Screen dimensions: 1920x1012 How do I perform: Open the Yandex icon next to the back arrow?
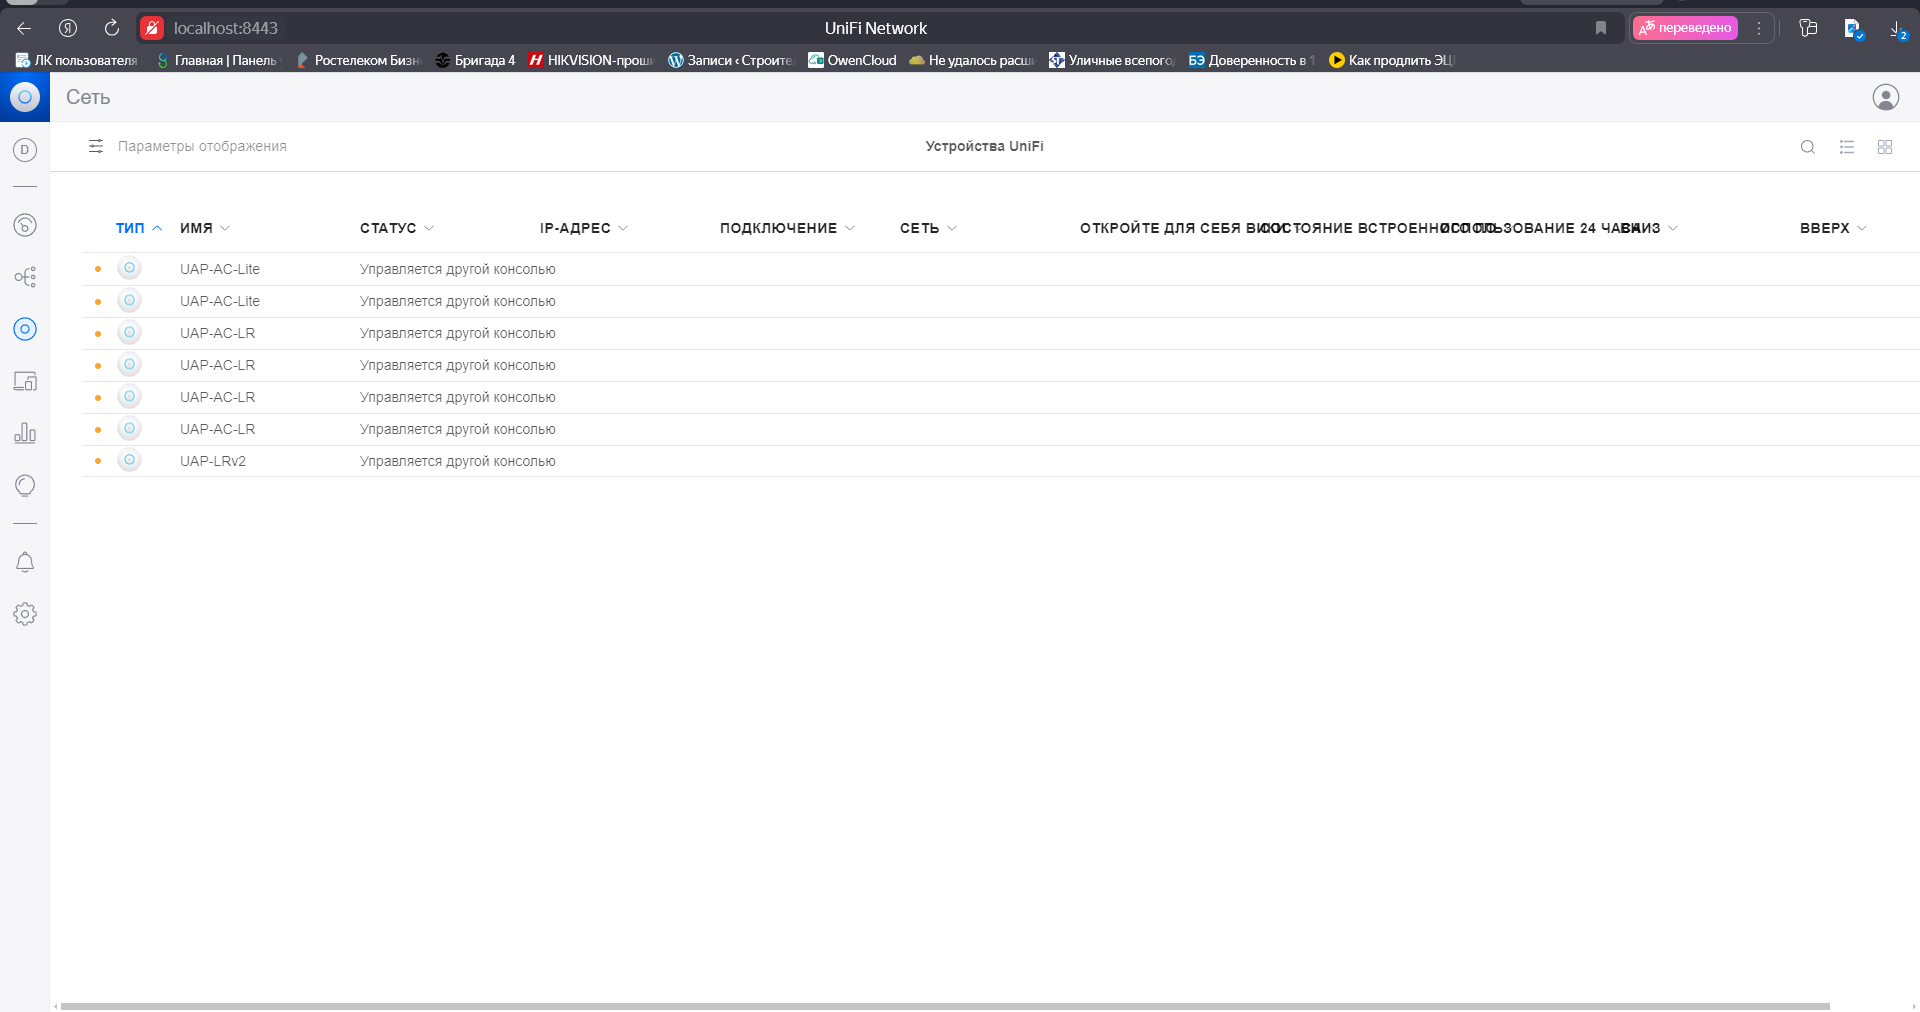68,28
